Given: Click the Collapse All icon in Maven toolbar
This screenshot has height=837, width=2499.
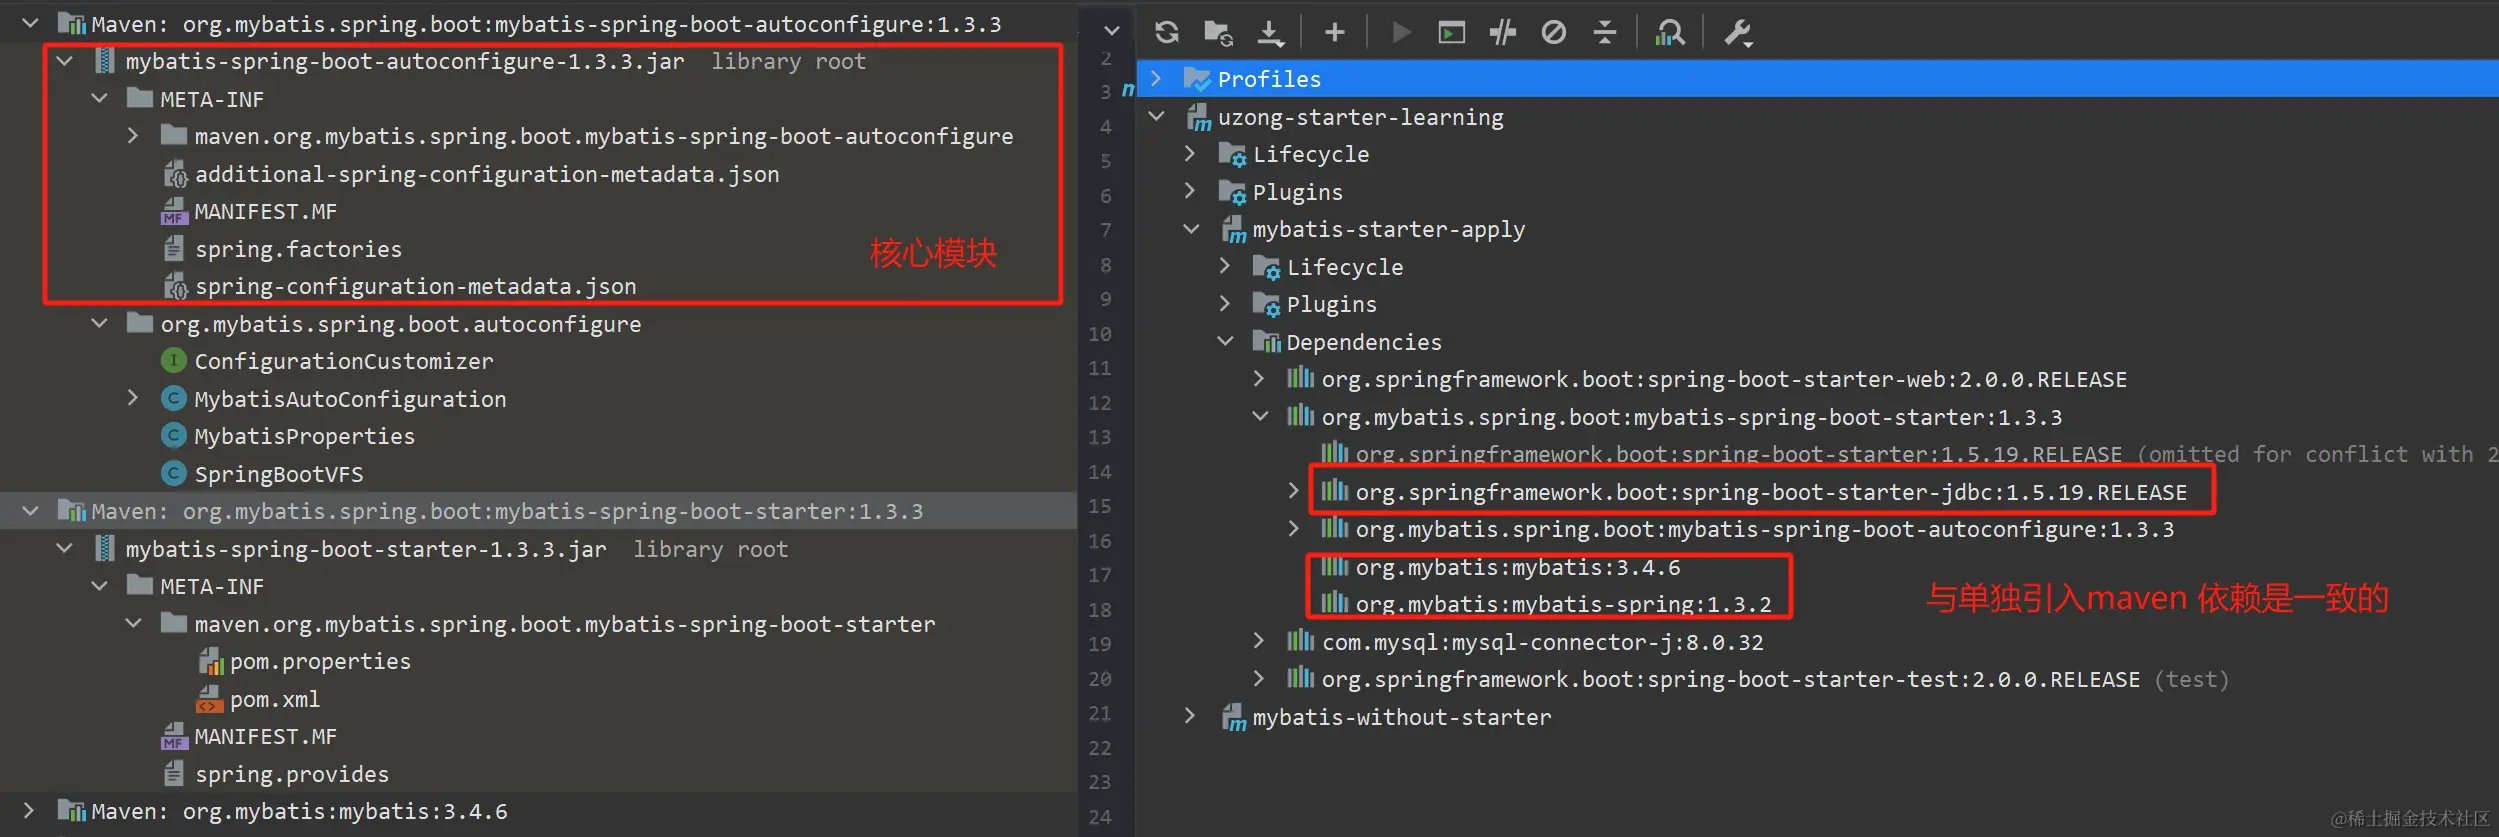Looking at the screenshot, I should click(1604, 33).
